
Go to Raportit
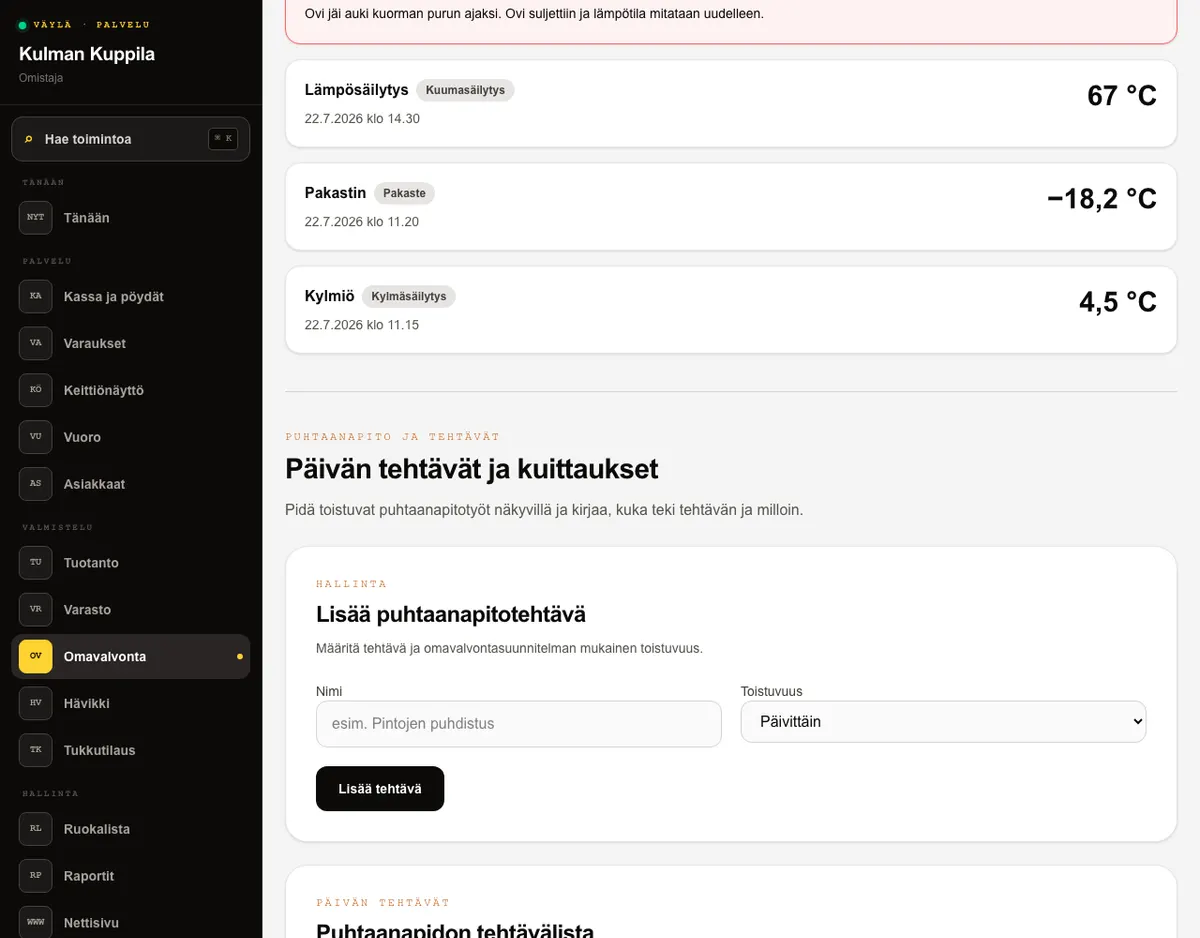coord(131,875)
